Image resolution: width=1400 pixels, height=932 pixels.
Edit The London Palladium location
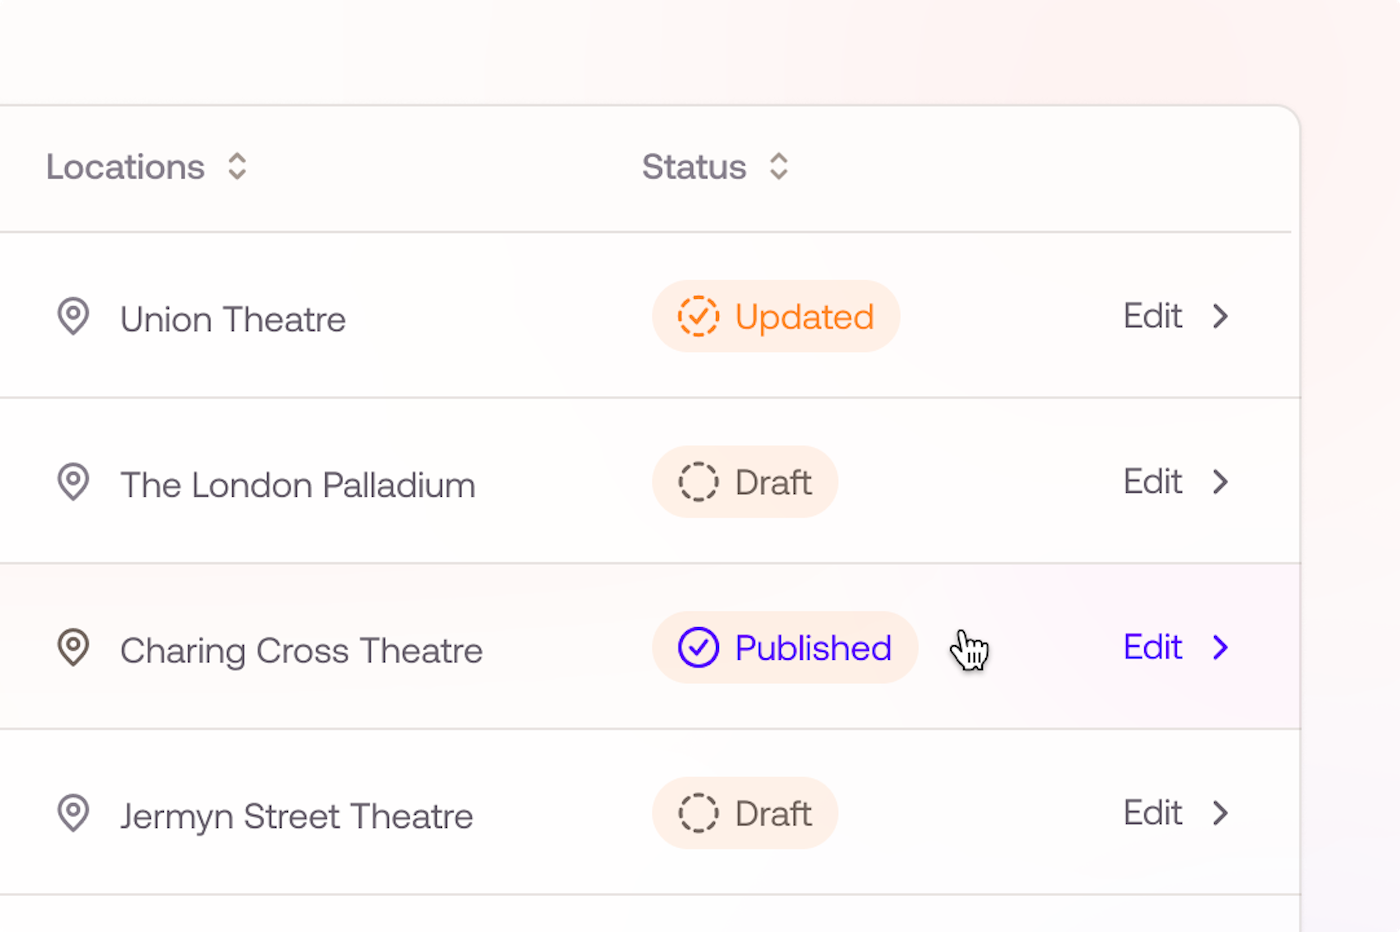pyautogui.click(x=1153, y=482)
